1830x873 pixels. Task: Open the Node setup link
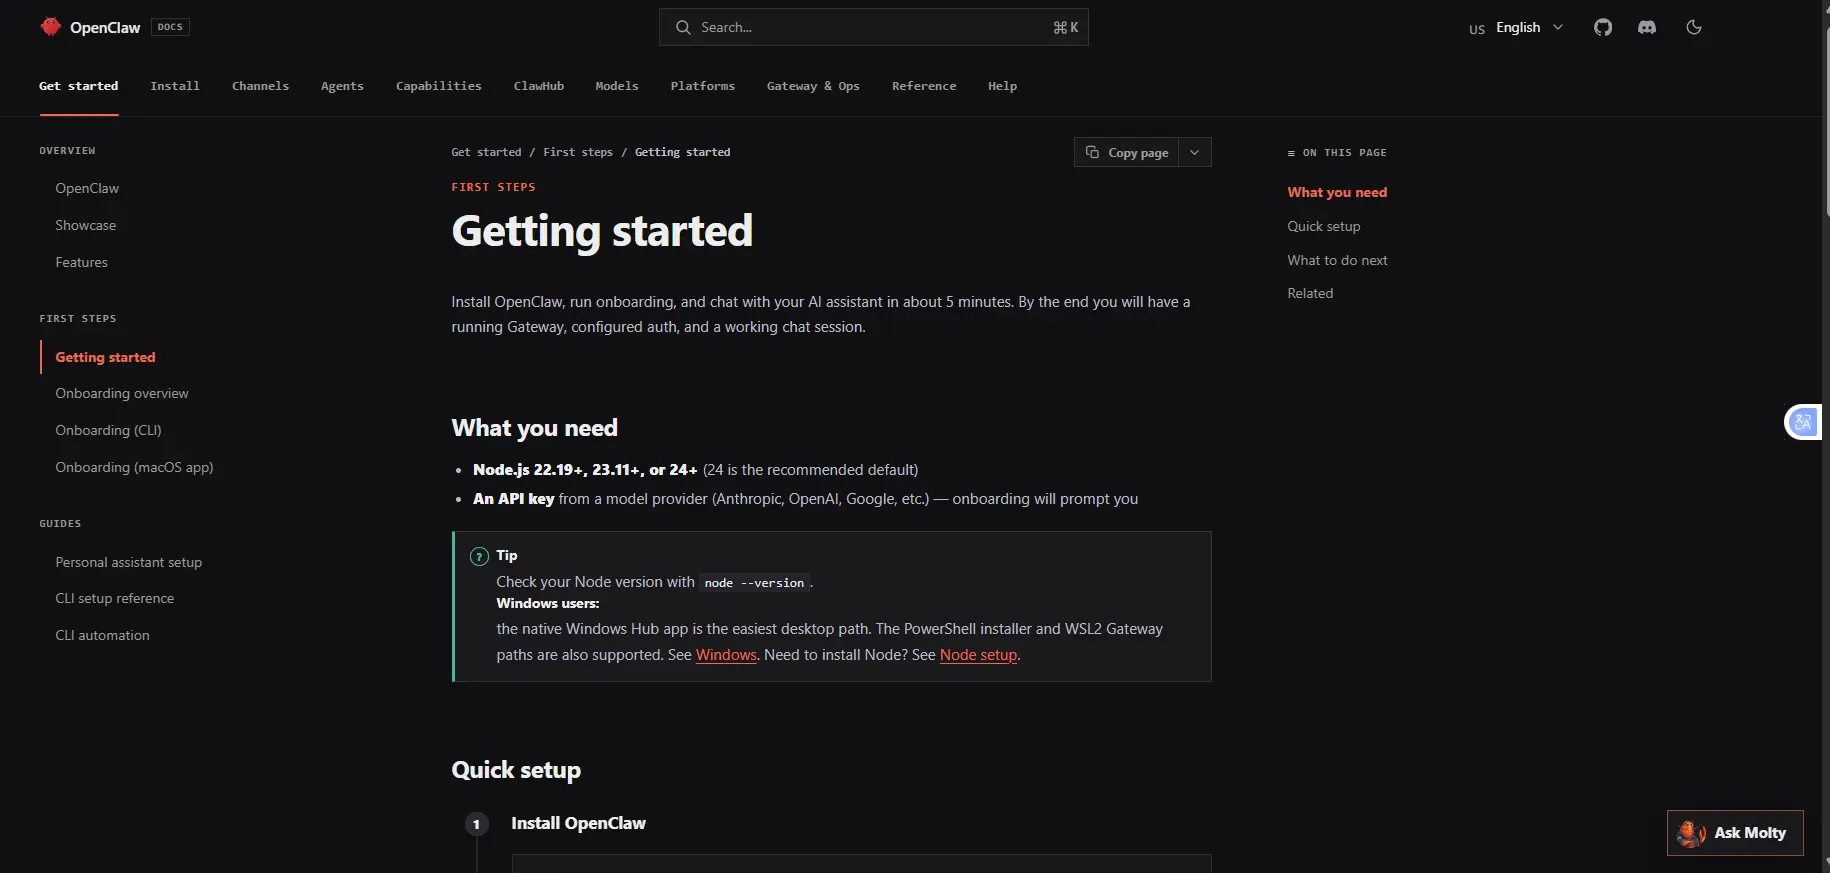pyautogui.click(x=978, y=655)
